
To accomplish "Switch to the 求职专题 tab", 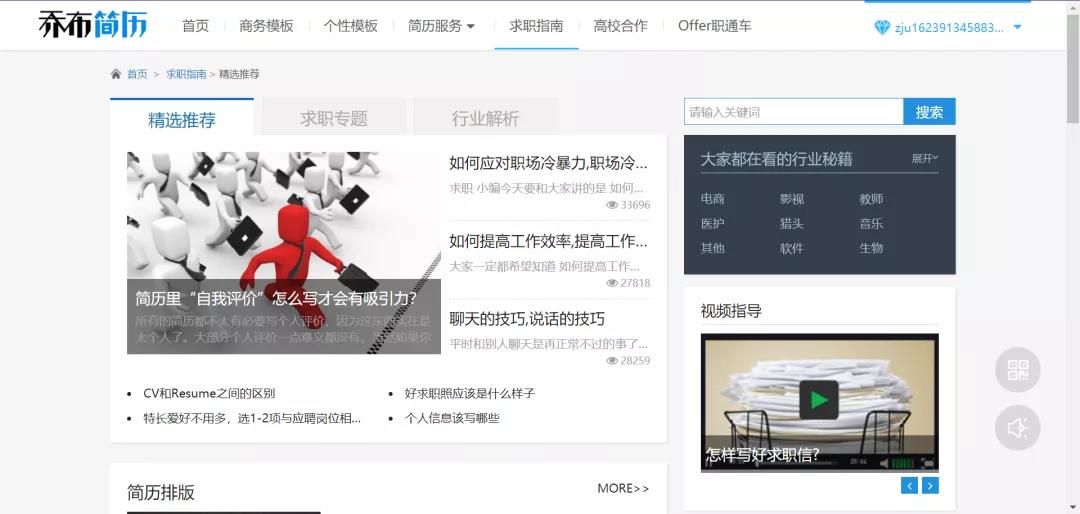I will tap(333, 119).
